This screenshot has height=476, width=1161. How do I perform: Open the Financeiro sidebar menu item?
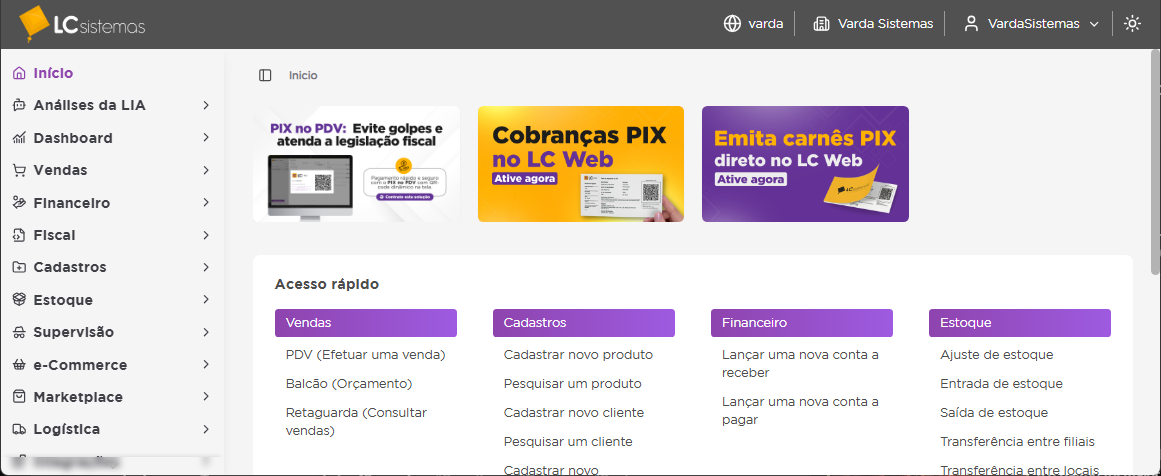click(112, 203)
